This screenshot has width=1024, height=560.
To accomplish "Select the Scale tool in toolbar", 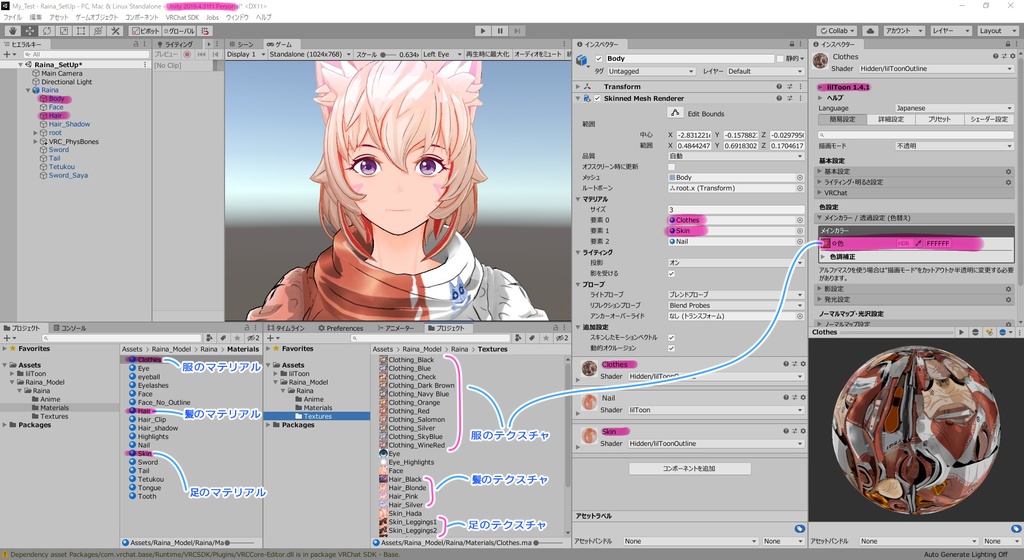I will click(x=64, y=31).
